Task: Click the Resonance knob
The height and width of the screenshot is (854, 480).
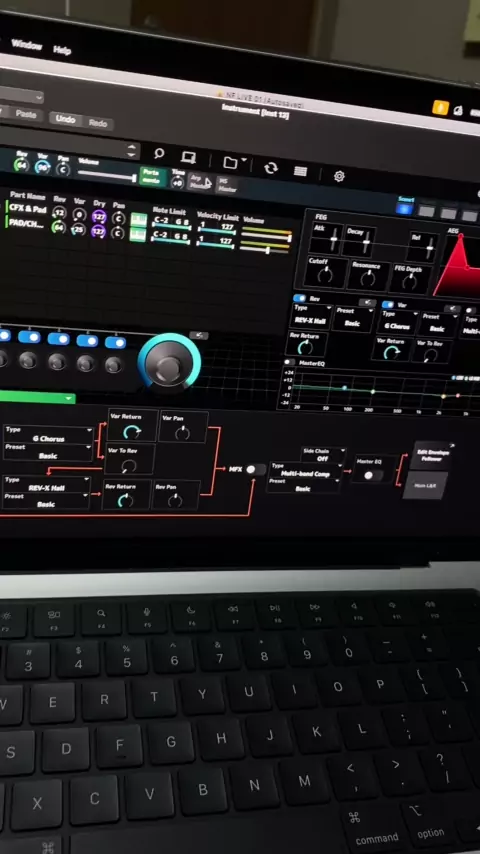Action: click(x=368, y=278)
